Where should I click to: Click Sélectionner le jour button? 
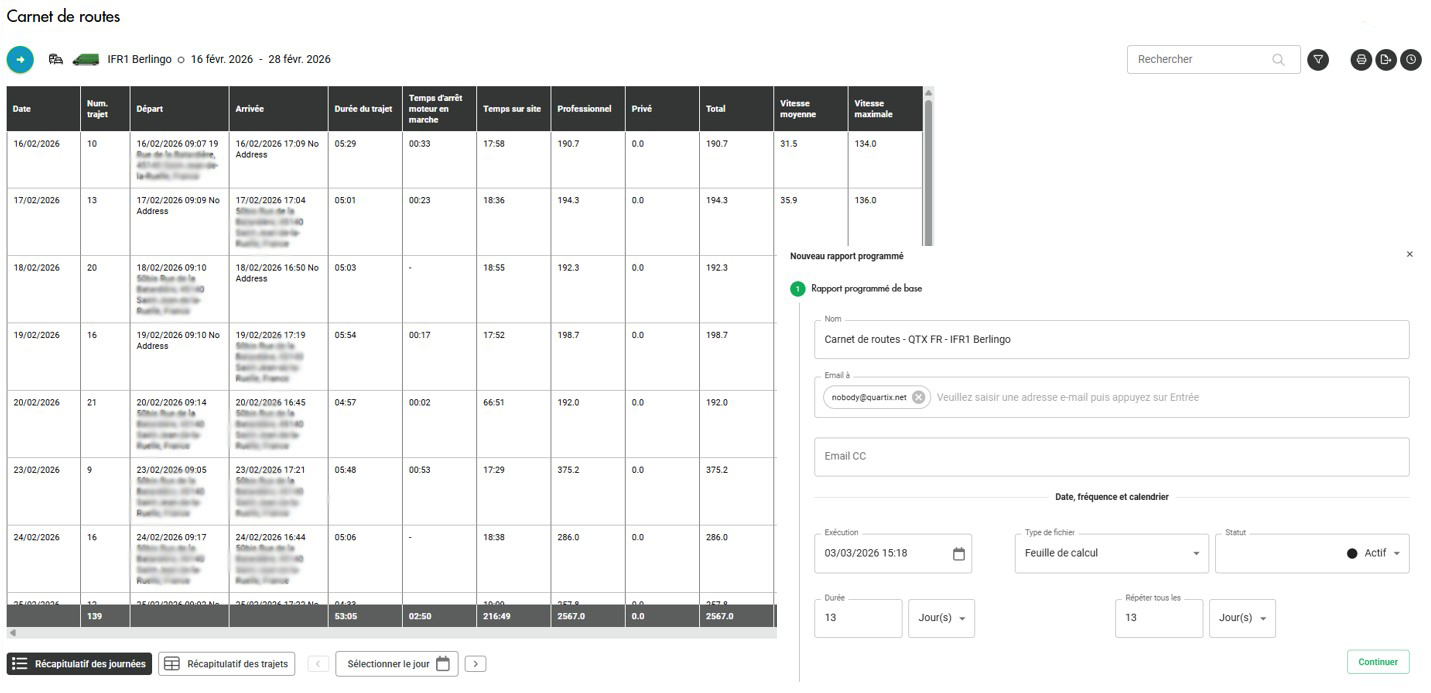pos(397,664)
